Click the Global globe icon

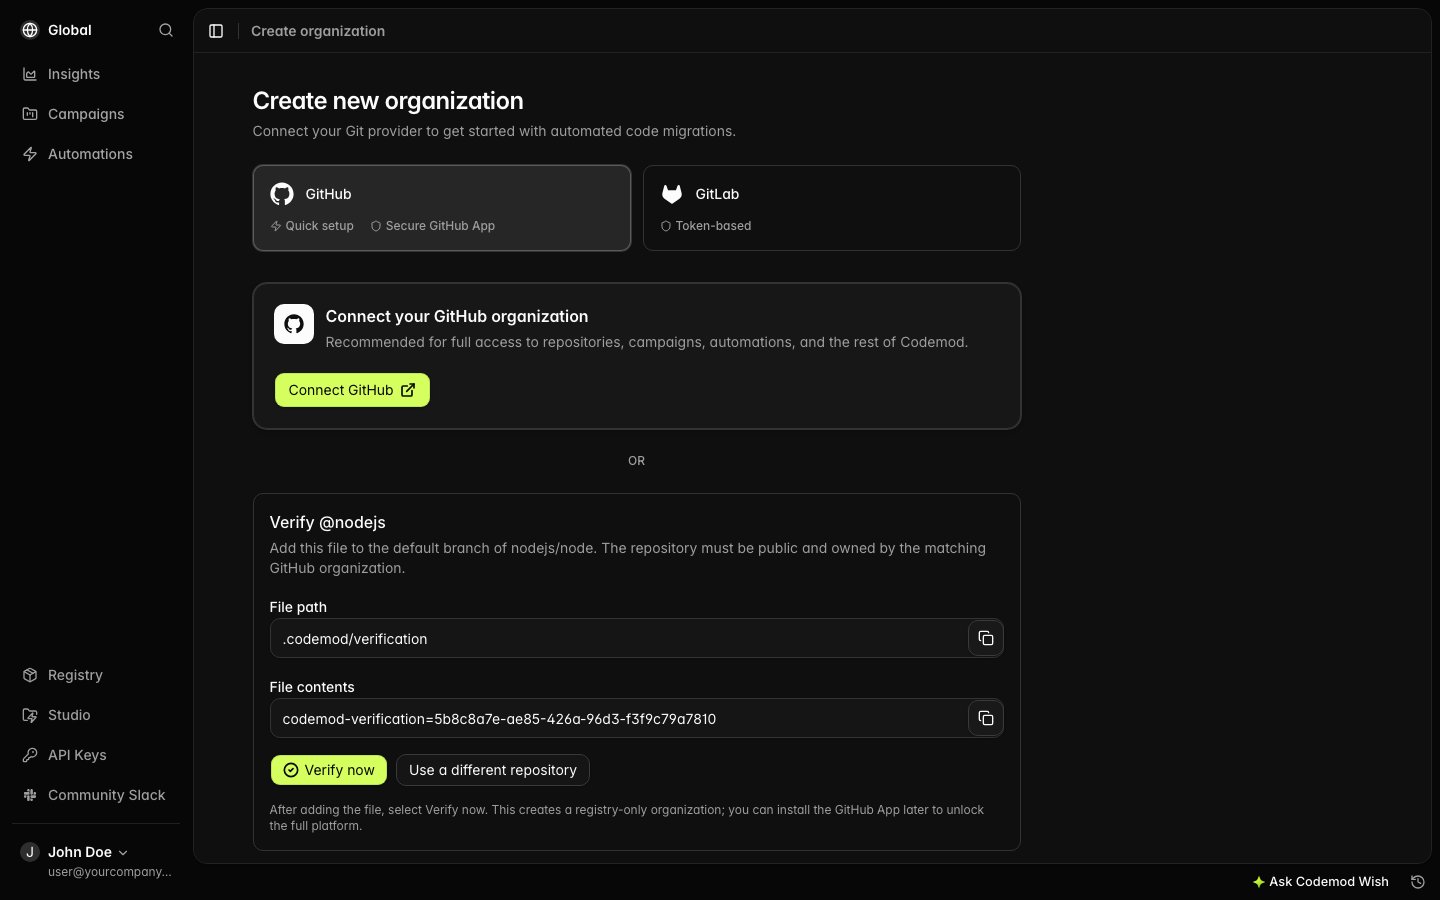(30, 30)
